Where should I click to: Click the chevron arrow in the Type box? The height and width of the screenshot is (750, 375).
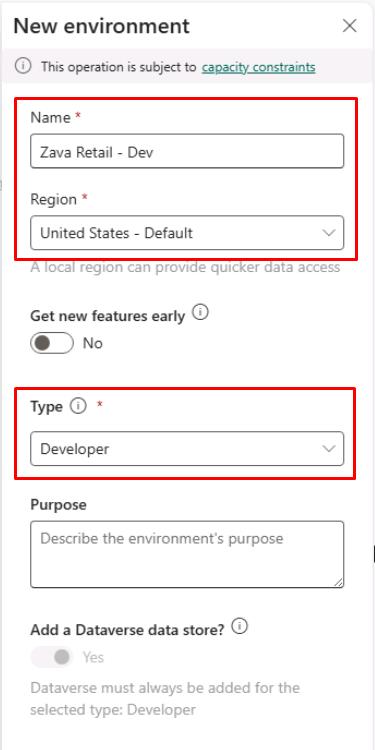pyautogui.click(x=329, y=449)
